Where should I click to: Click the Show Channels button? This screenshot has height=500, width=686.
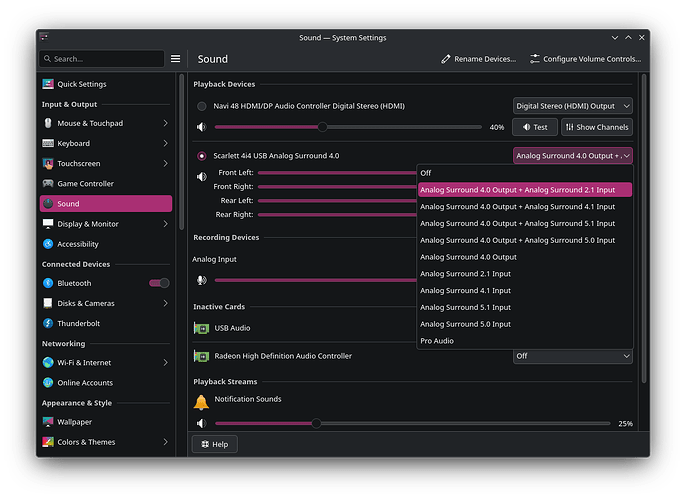click(x=597, y=127)
